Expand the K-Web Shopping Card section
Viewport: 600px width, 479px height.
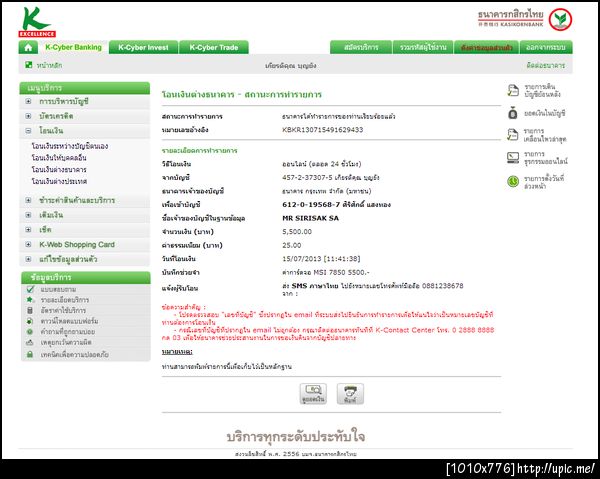pyautogui.click(x=28, y=244)
